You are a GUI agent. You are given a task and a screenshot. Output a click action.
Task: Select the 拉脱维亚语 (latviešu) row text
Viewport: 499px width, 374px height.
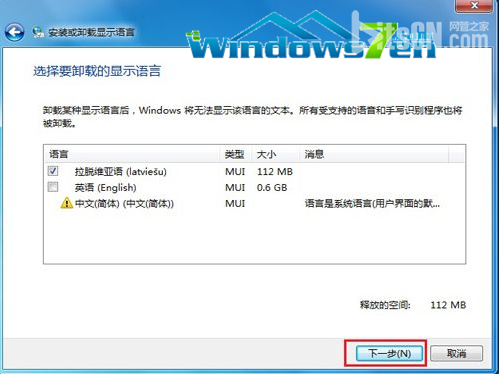pos(121,172)
